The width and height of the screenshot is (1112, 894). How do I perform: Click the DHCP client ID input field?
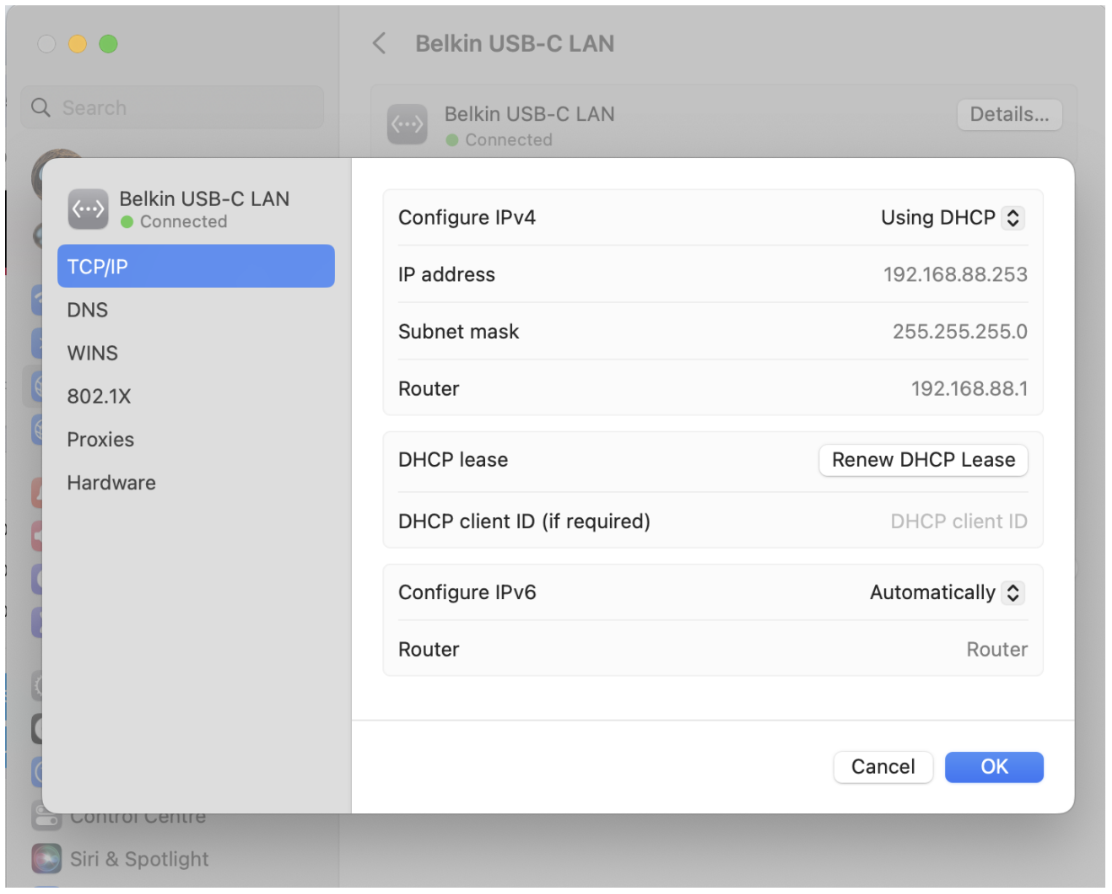pyautogui.click(x=957, y=521)
